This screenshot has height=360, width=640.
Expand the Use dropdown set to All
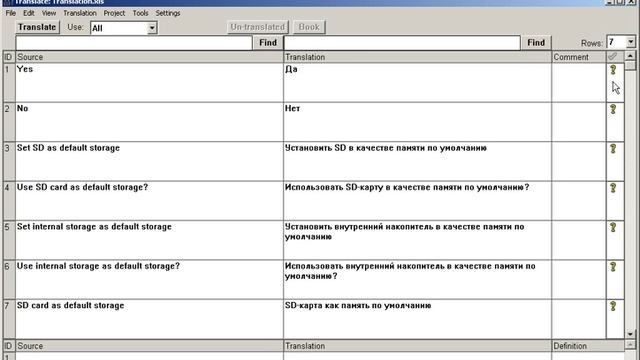[152, 28]
